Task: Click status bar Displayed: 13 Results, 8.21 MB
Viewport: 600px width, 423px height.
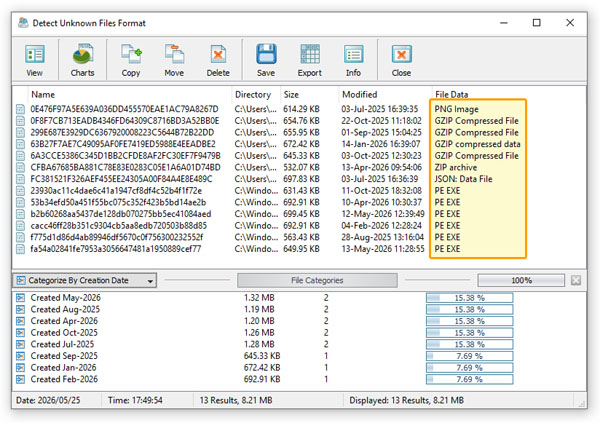Action: [x=406, y=401]
